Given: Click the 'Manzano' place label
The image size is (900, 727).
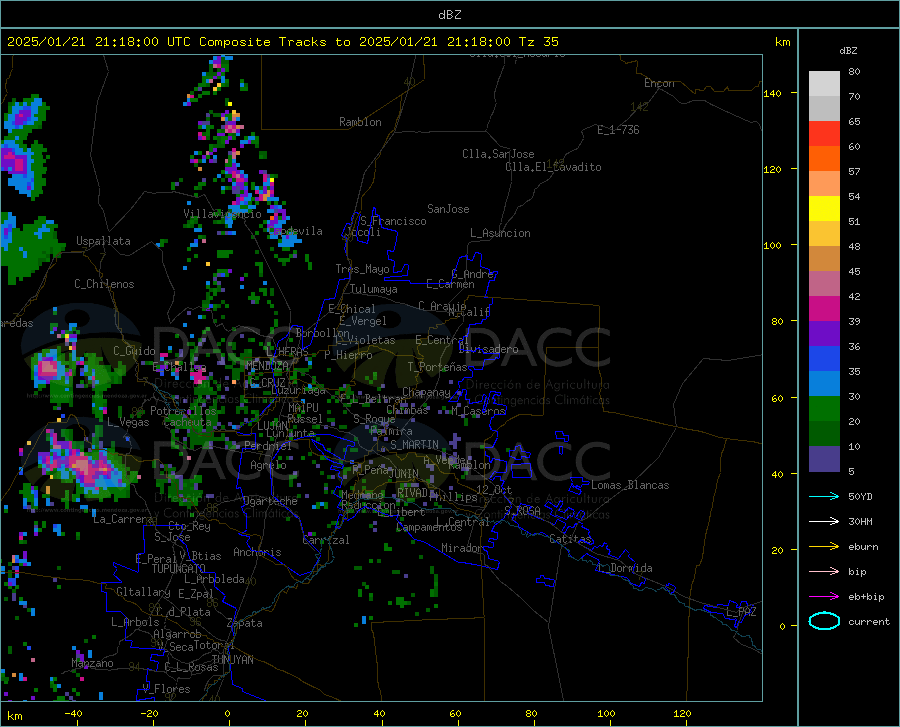Looking at the screenshot, I should click(92, 663).
